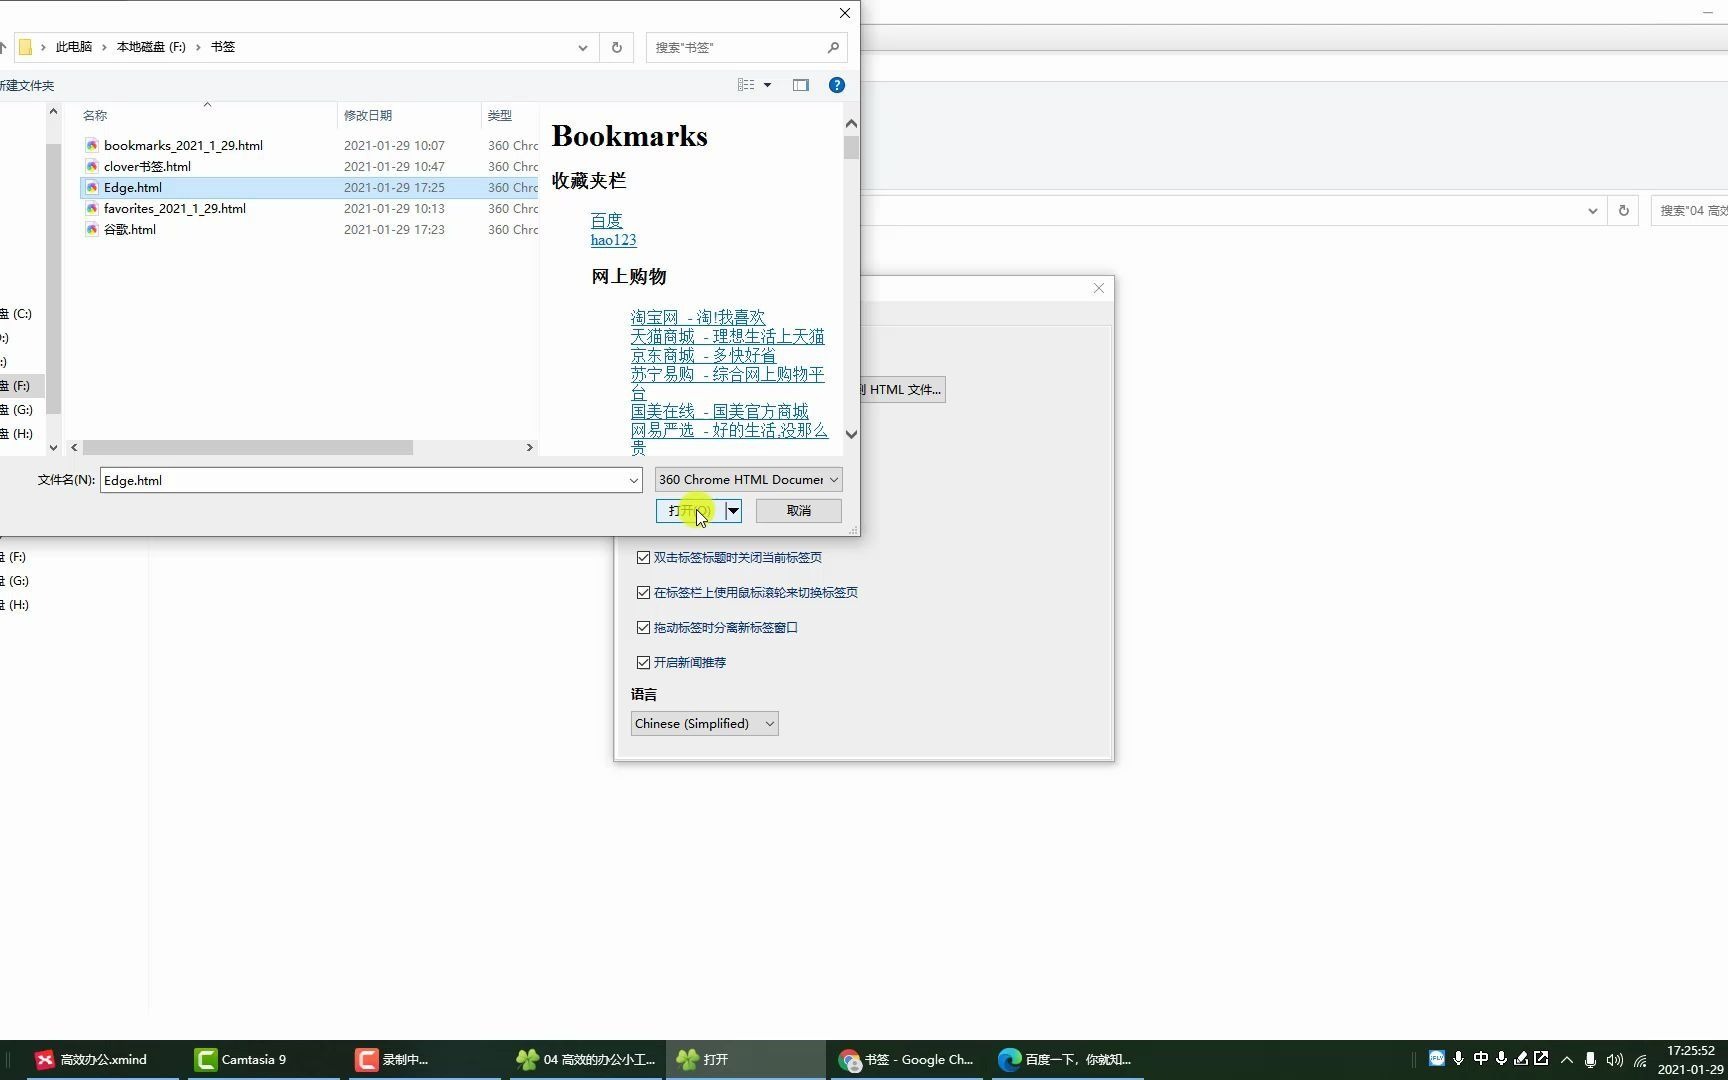
Task: Open the 国美在线 link in preview
Action: [719, 411]
